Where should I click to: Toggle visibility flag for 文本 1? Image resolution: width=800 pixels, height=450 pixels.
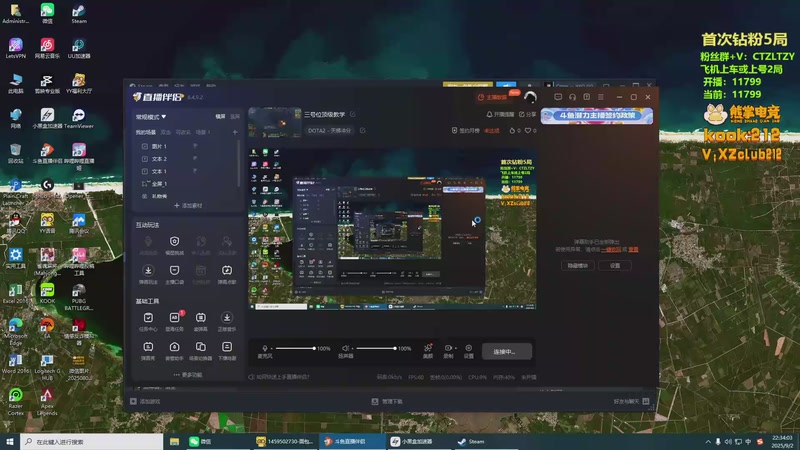coord(195,171)
